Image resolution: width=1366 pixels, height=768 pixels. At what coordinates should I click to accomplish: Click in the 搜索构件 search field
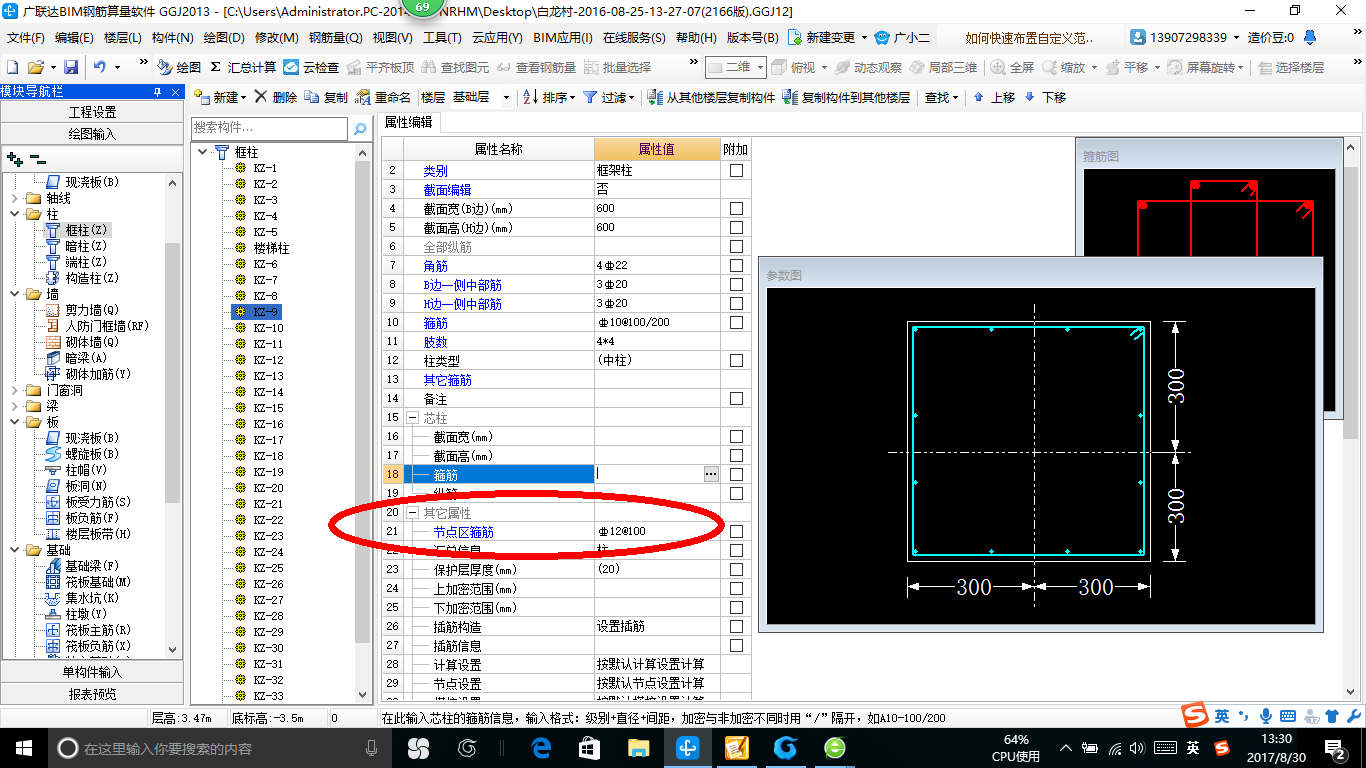269,129
